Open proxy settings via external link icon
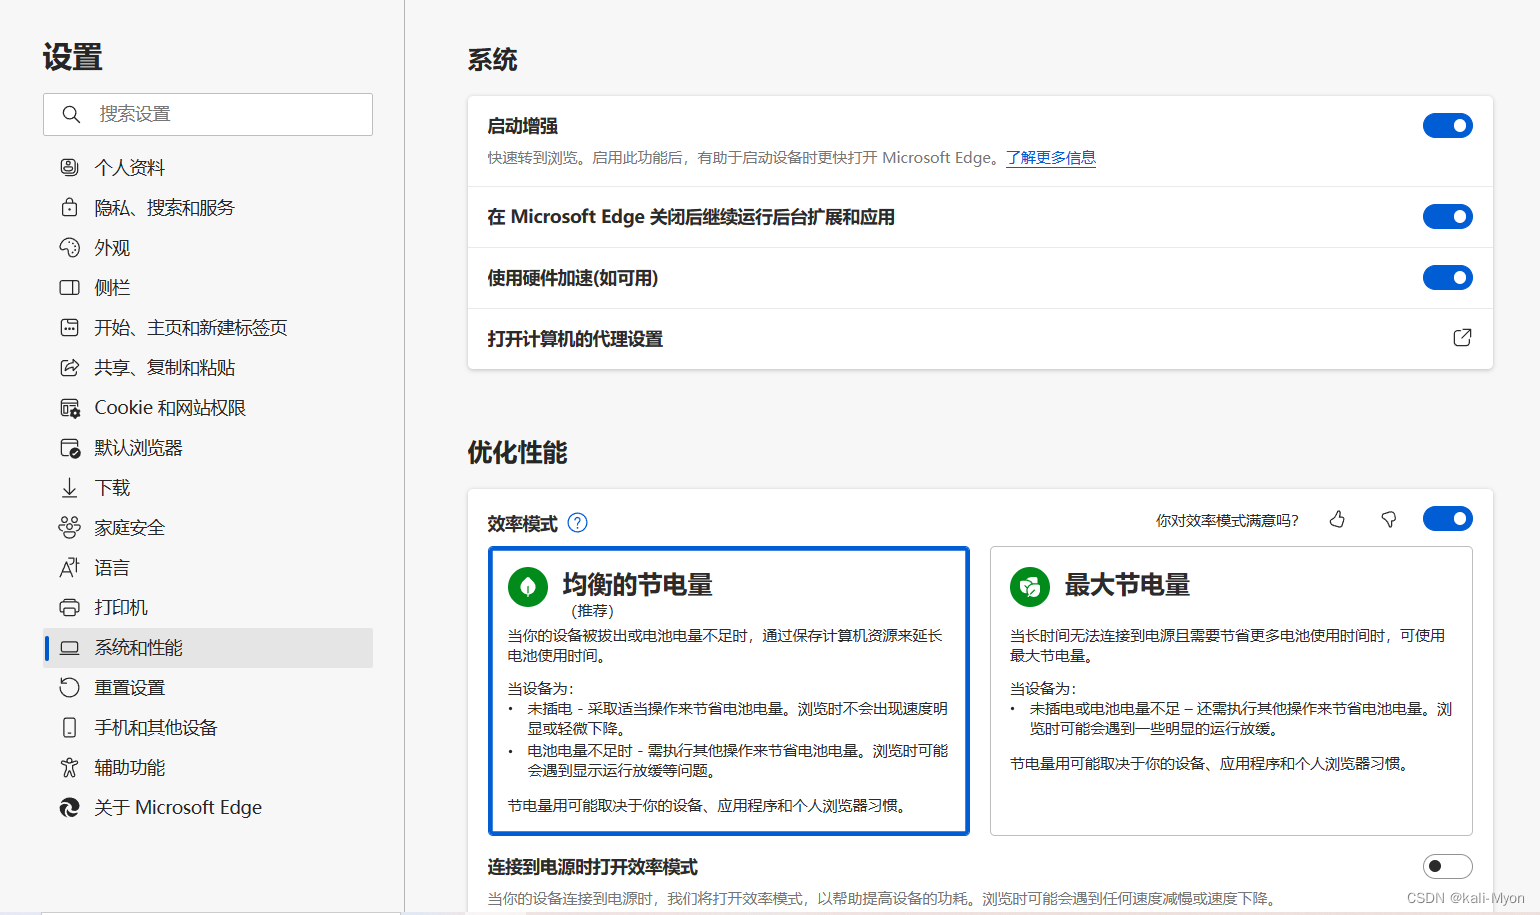 click(x=1462, y=338)
